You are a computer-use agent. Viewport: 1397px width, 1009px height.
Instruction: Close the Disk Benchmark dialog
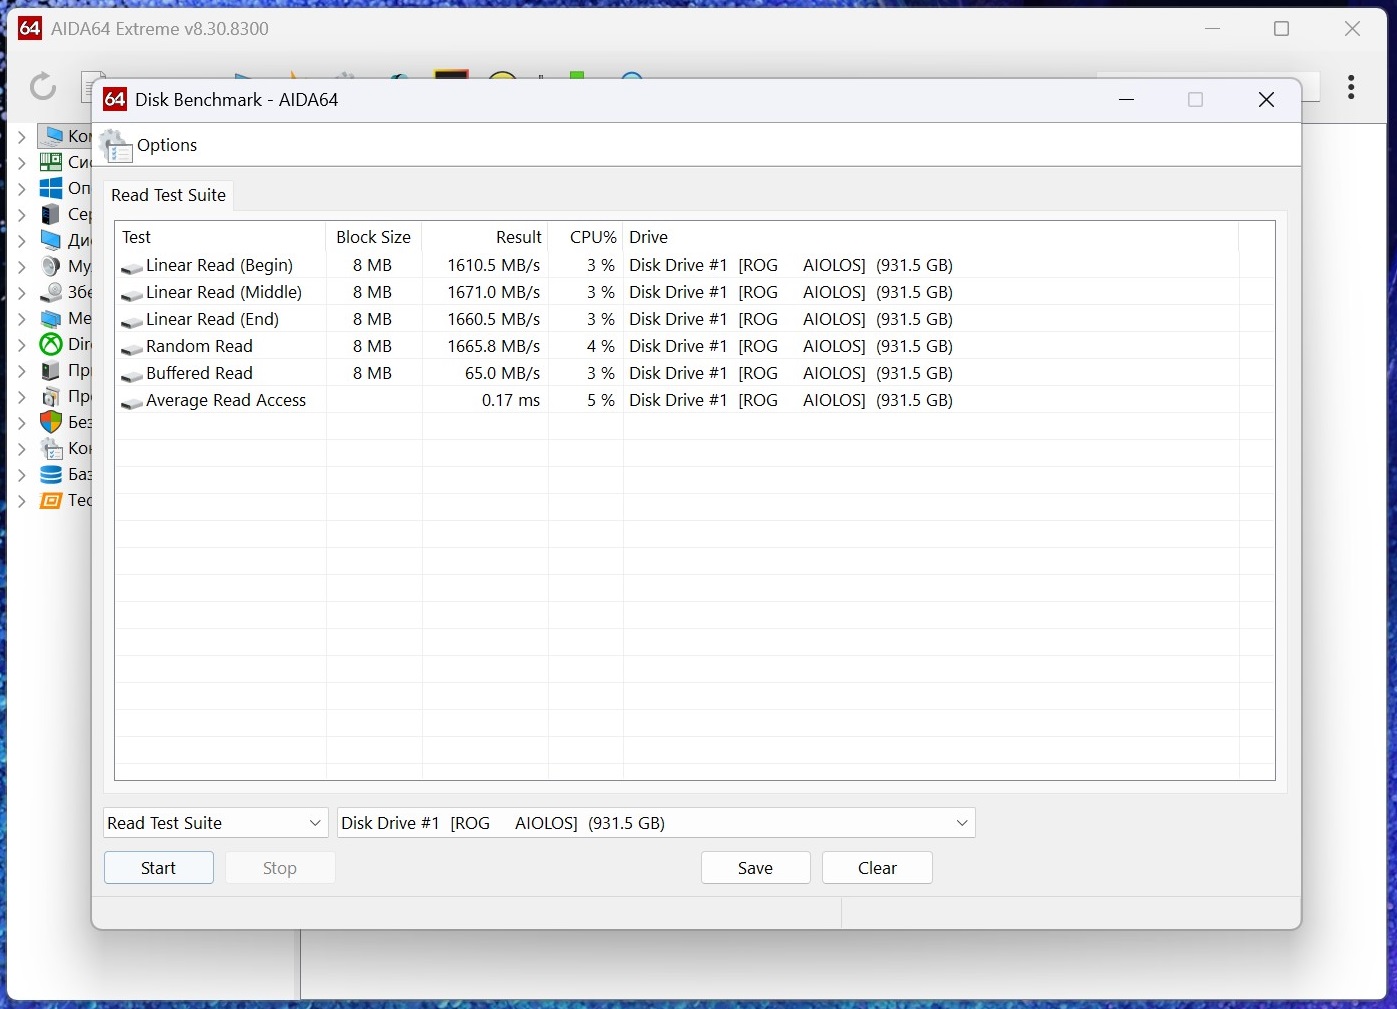pos(1266,100)
